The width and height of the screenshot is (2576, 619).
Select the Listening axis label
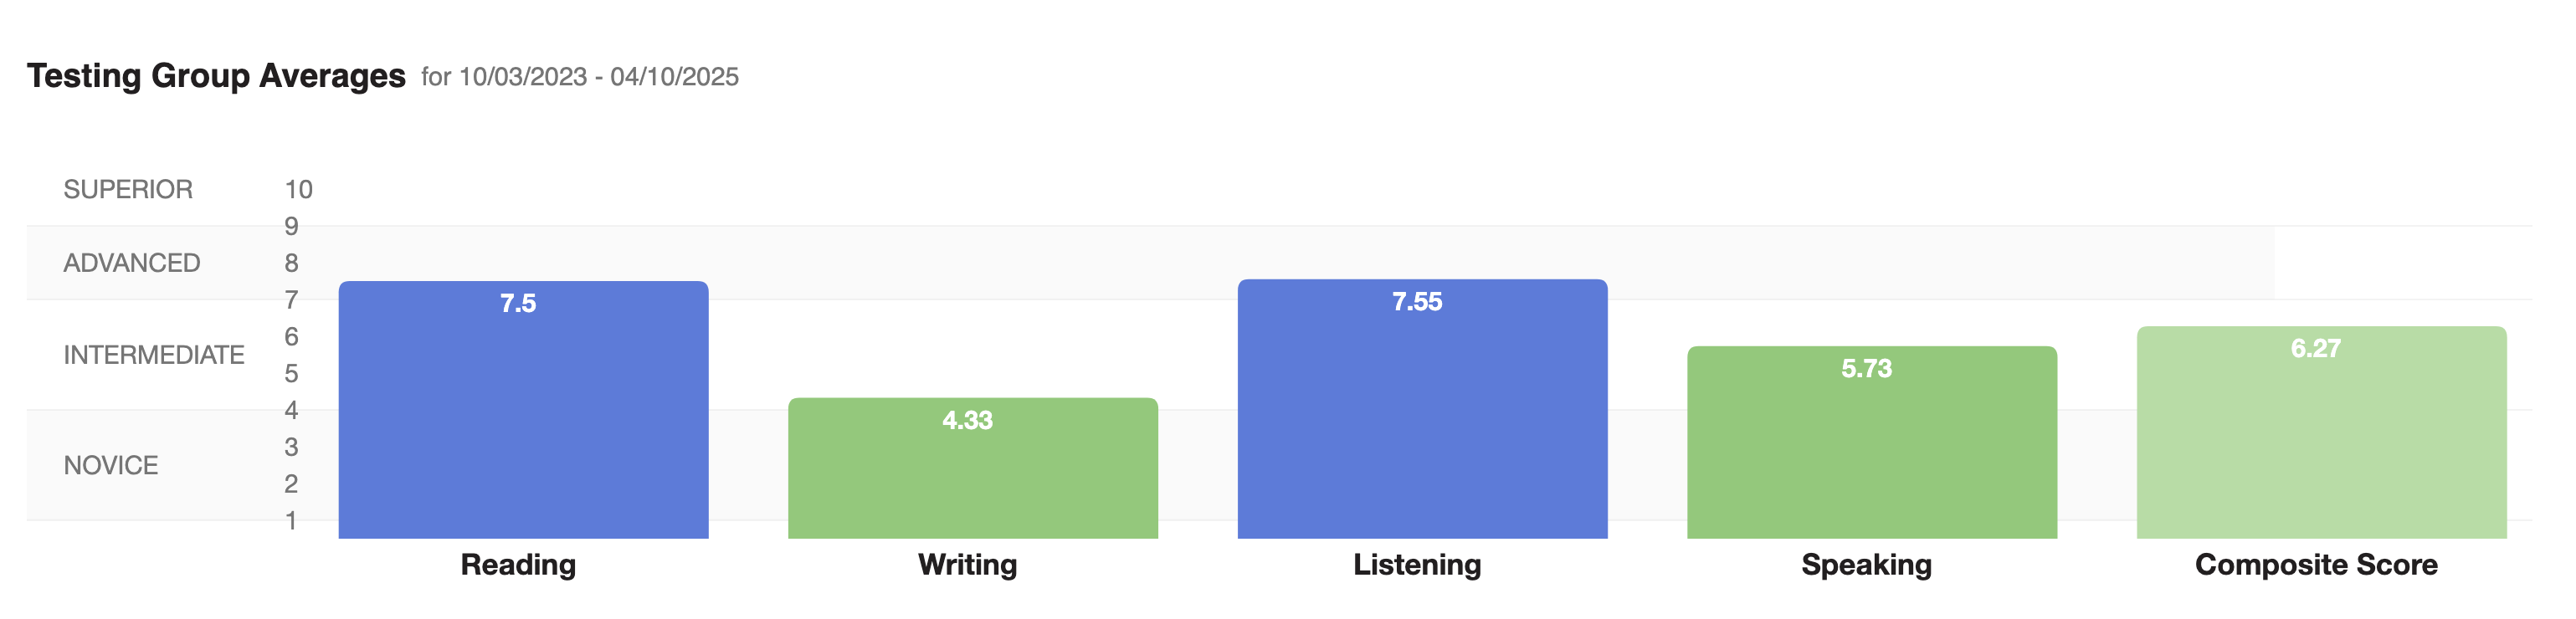click(1417, 565)
